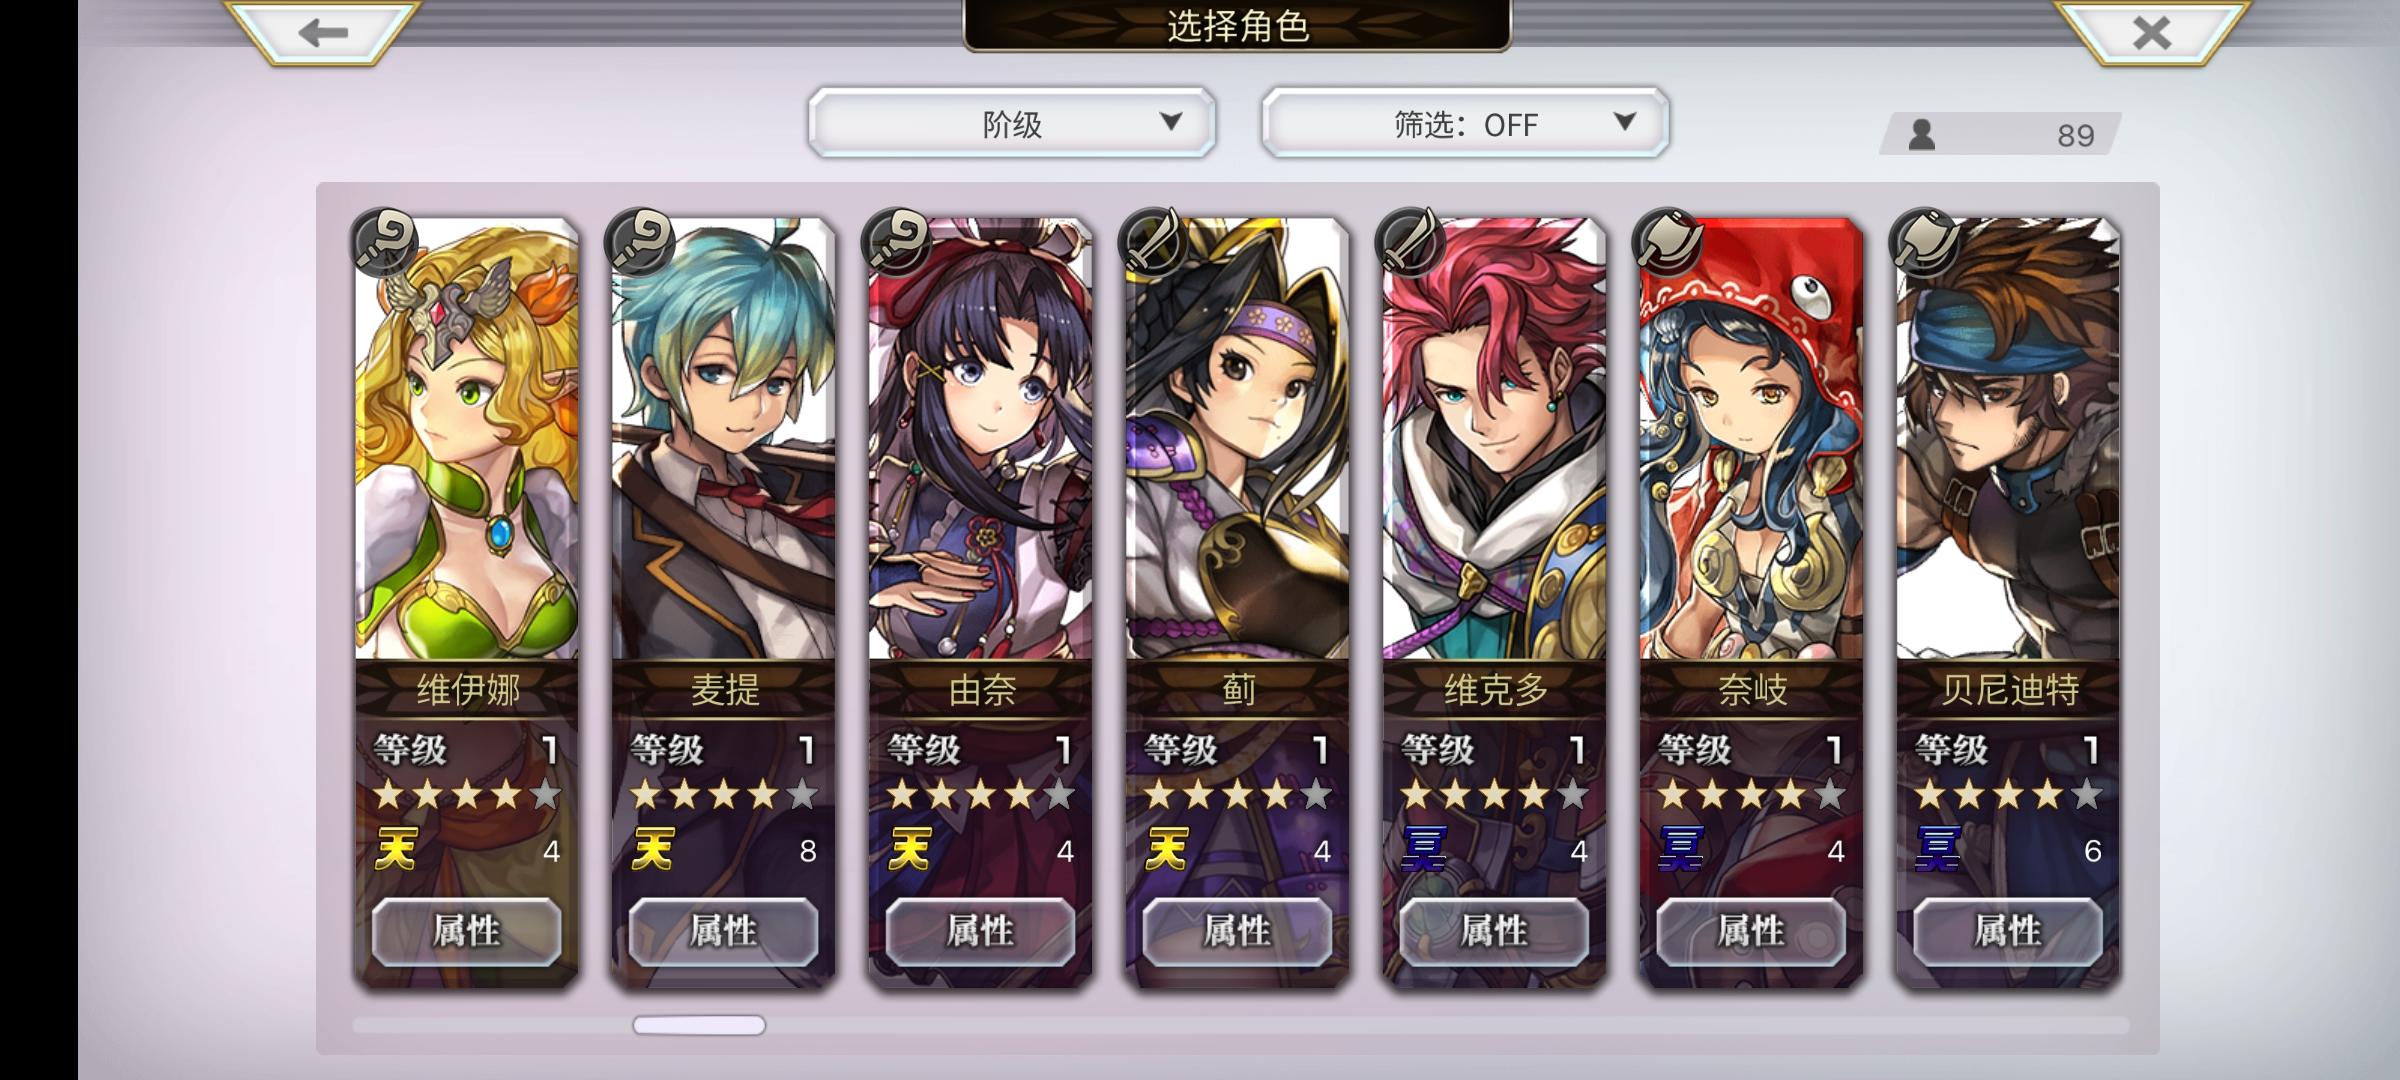Click the staff weapon icon on 维伊娜's card
The width and height of the screenshot is (2400, 1080).
[385, 242]
